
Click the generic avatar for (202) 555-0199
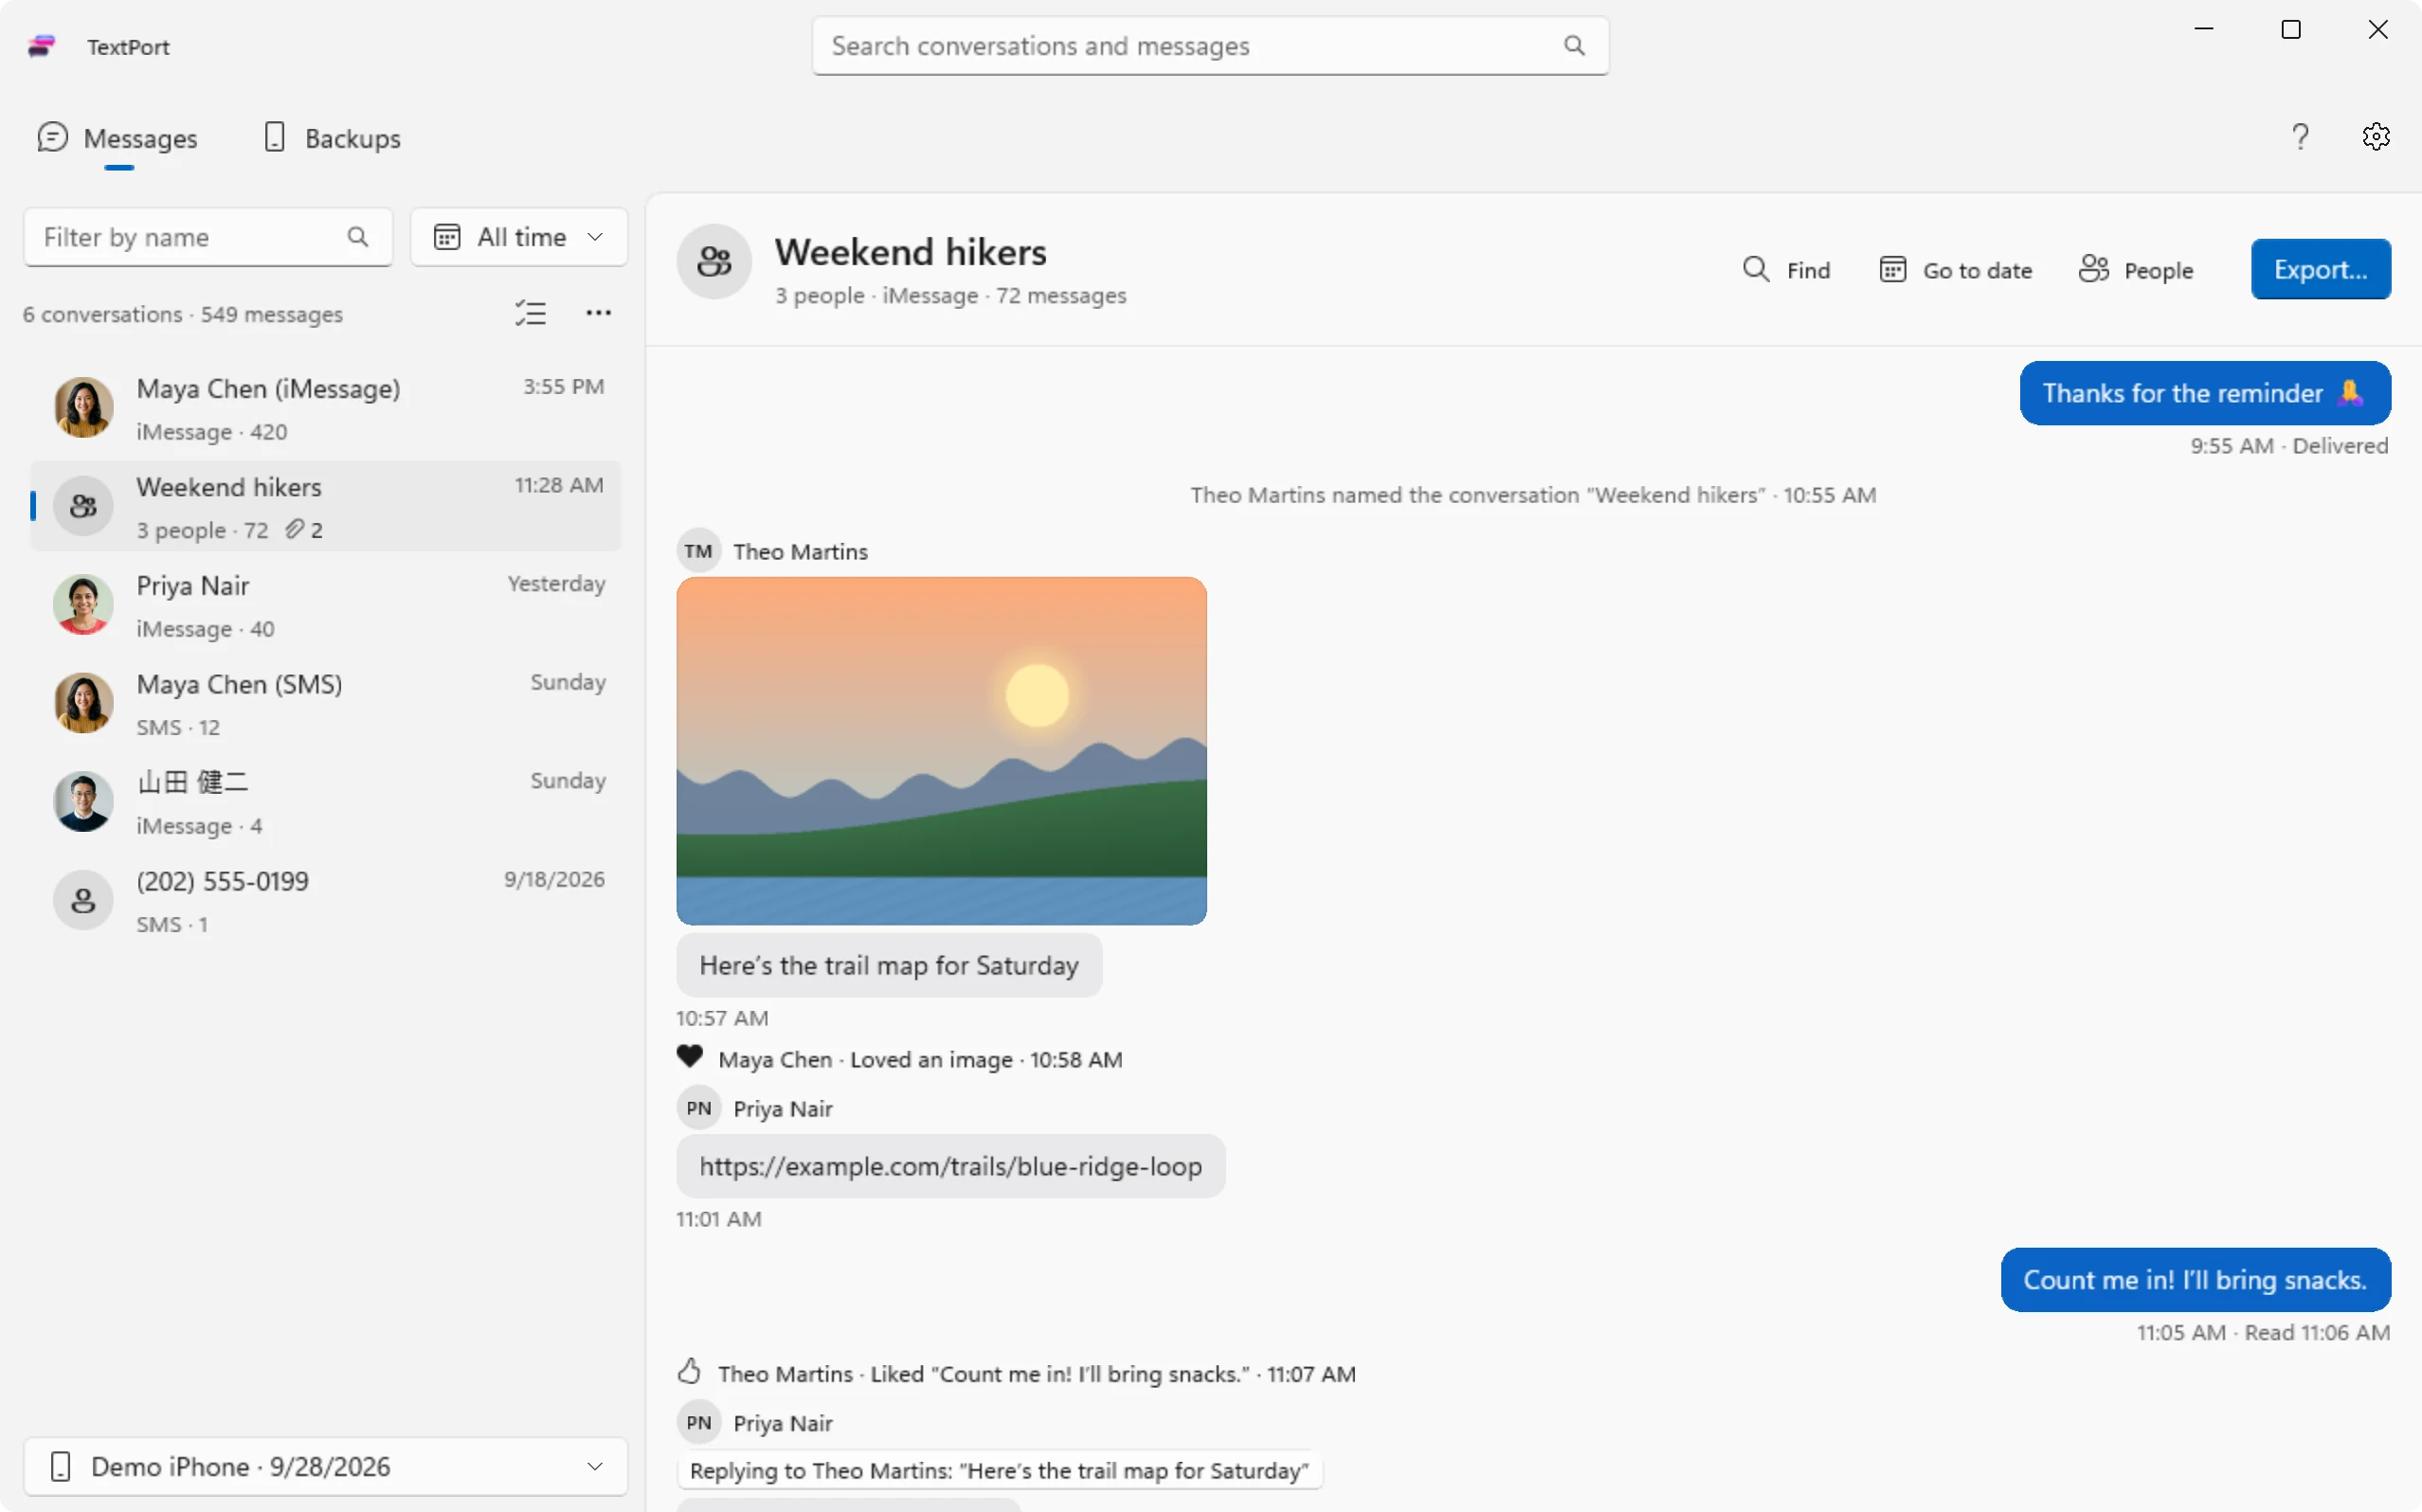point(83,900)
